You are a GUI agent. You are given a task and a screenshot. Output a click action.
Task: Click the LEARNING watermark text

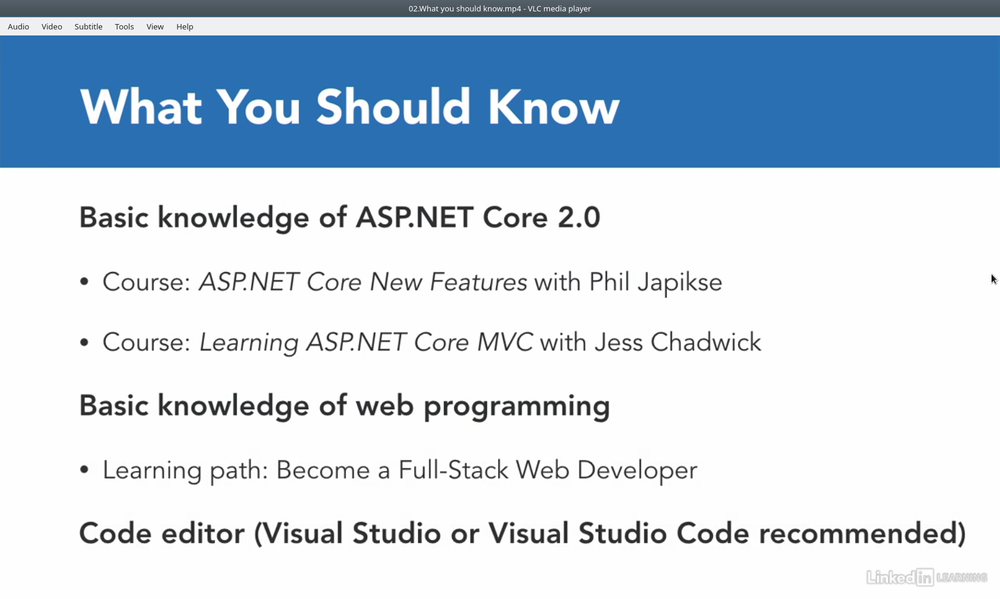click(962, 577)
